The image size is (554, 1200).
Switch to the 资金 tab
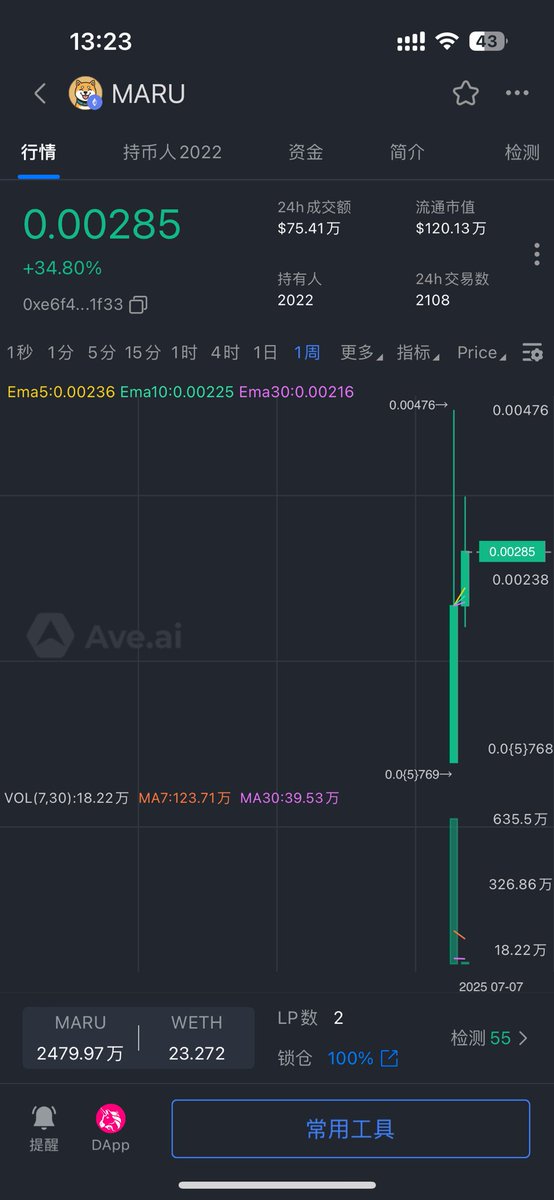pyautogui.click(x=305, y=152)
